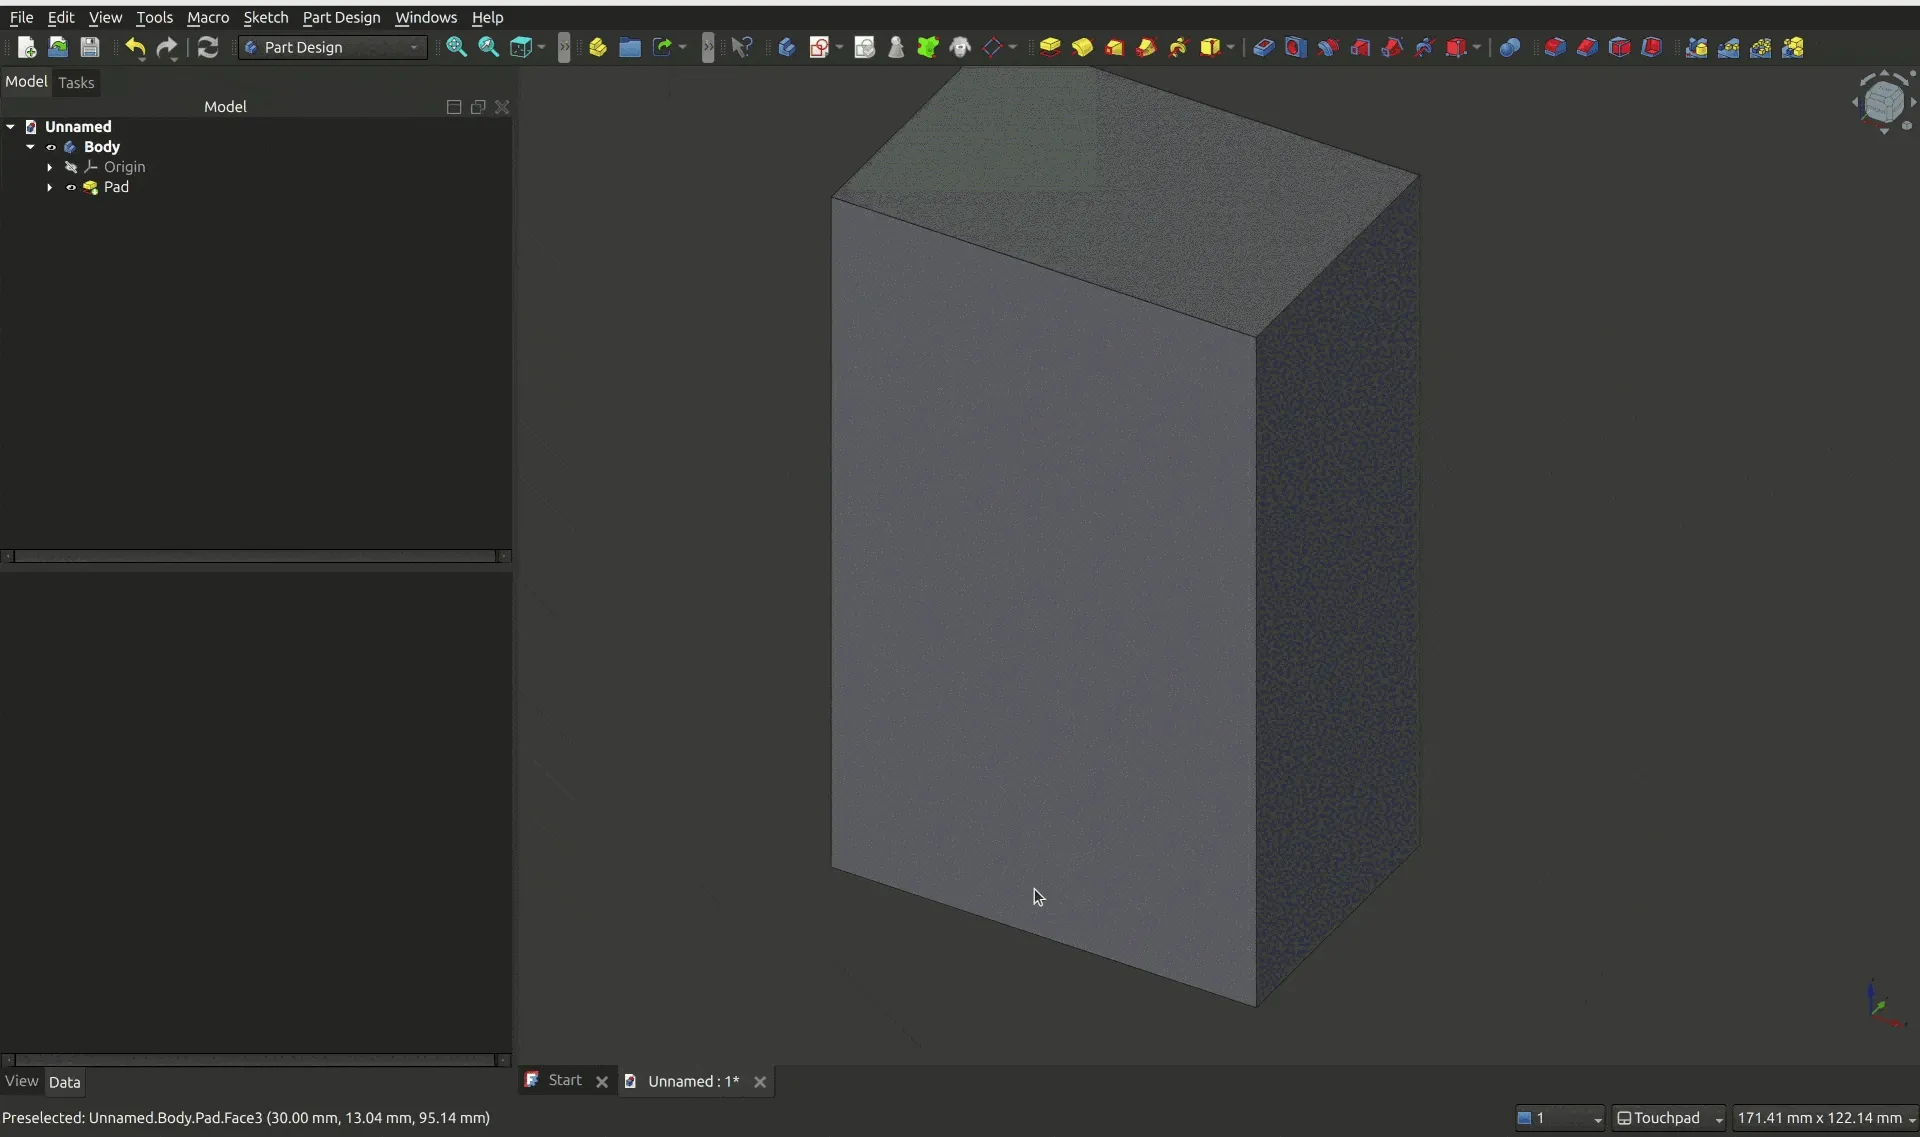Image resolution: width=1920 pixels, height=1137 pixels.
Task: Switch to the Start tab
Action: coord(565,1080)
